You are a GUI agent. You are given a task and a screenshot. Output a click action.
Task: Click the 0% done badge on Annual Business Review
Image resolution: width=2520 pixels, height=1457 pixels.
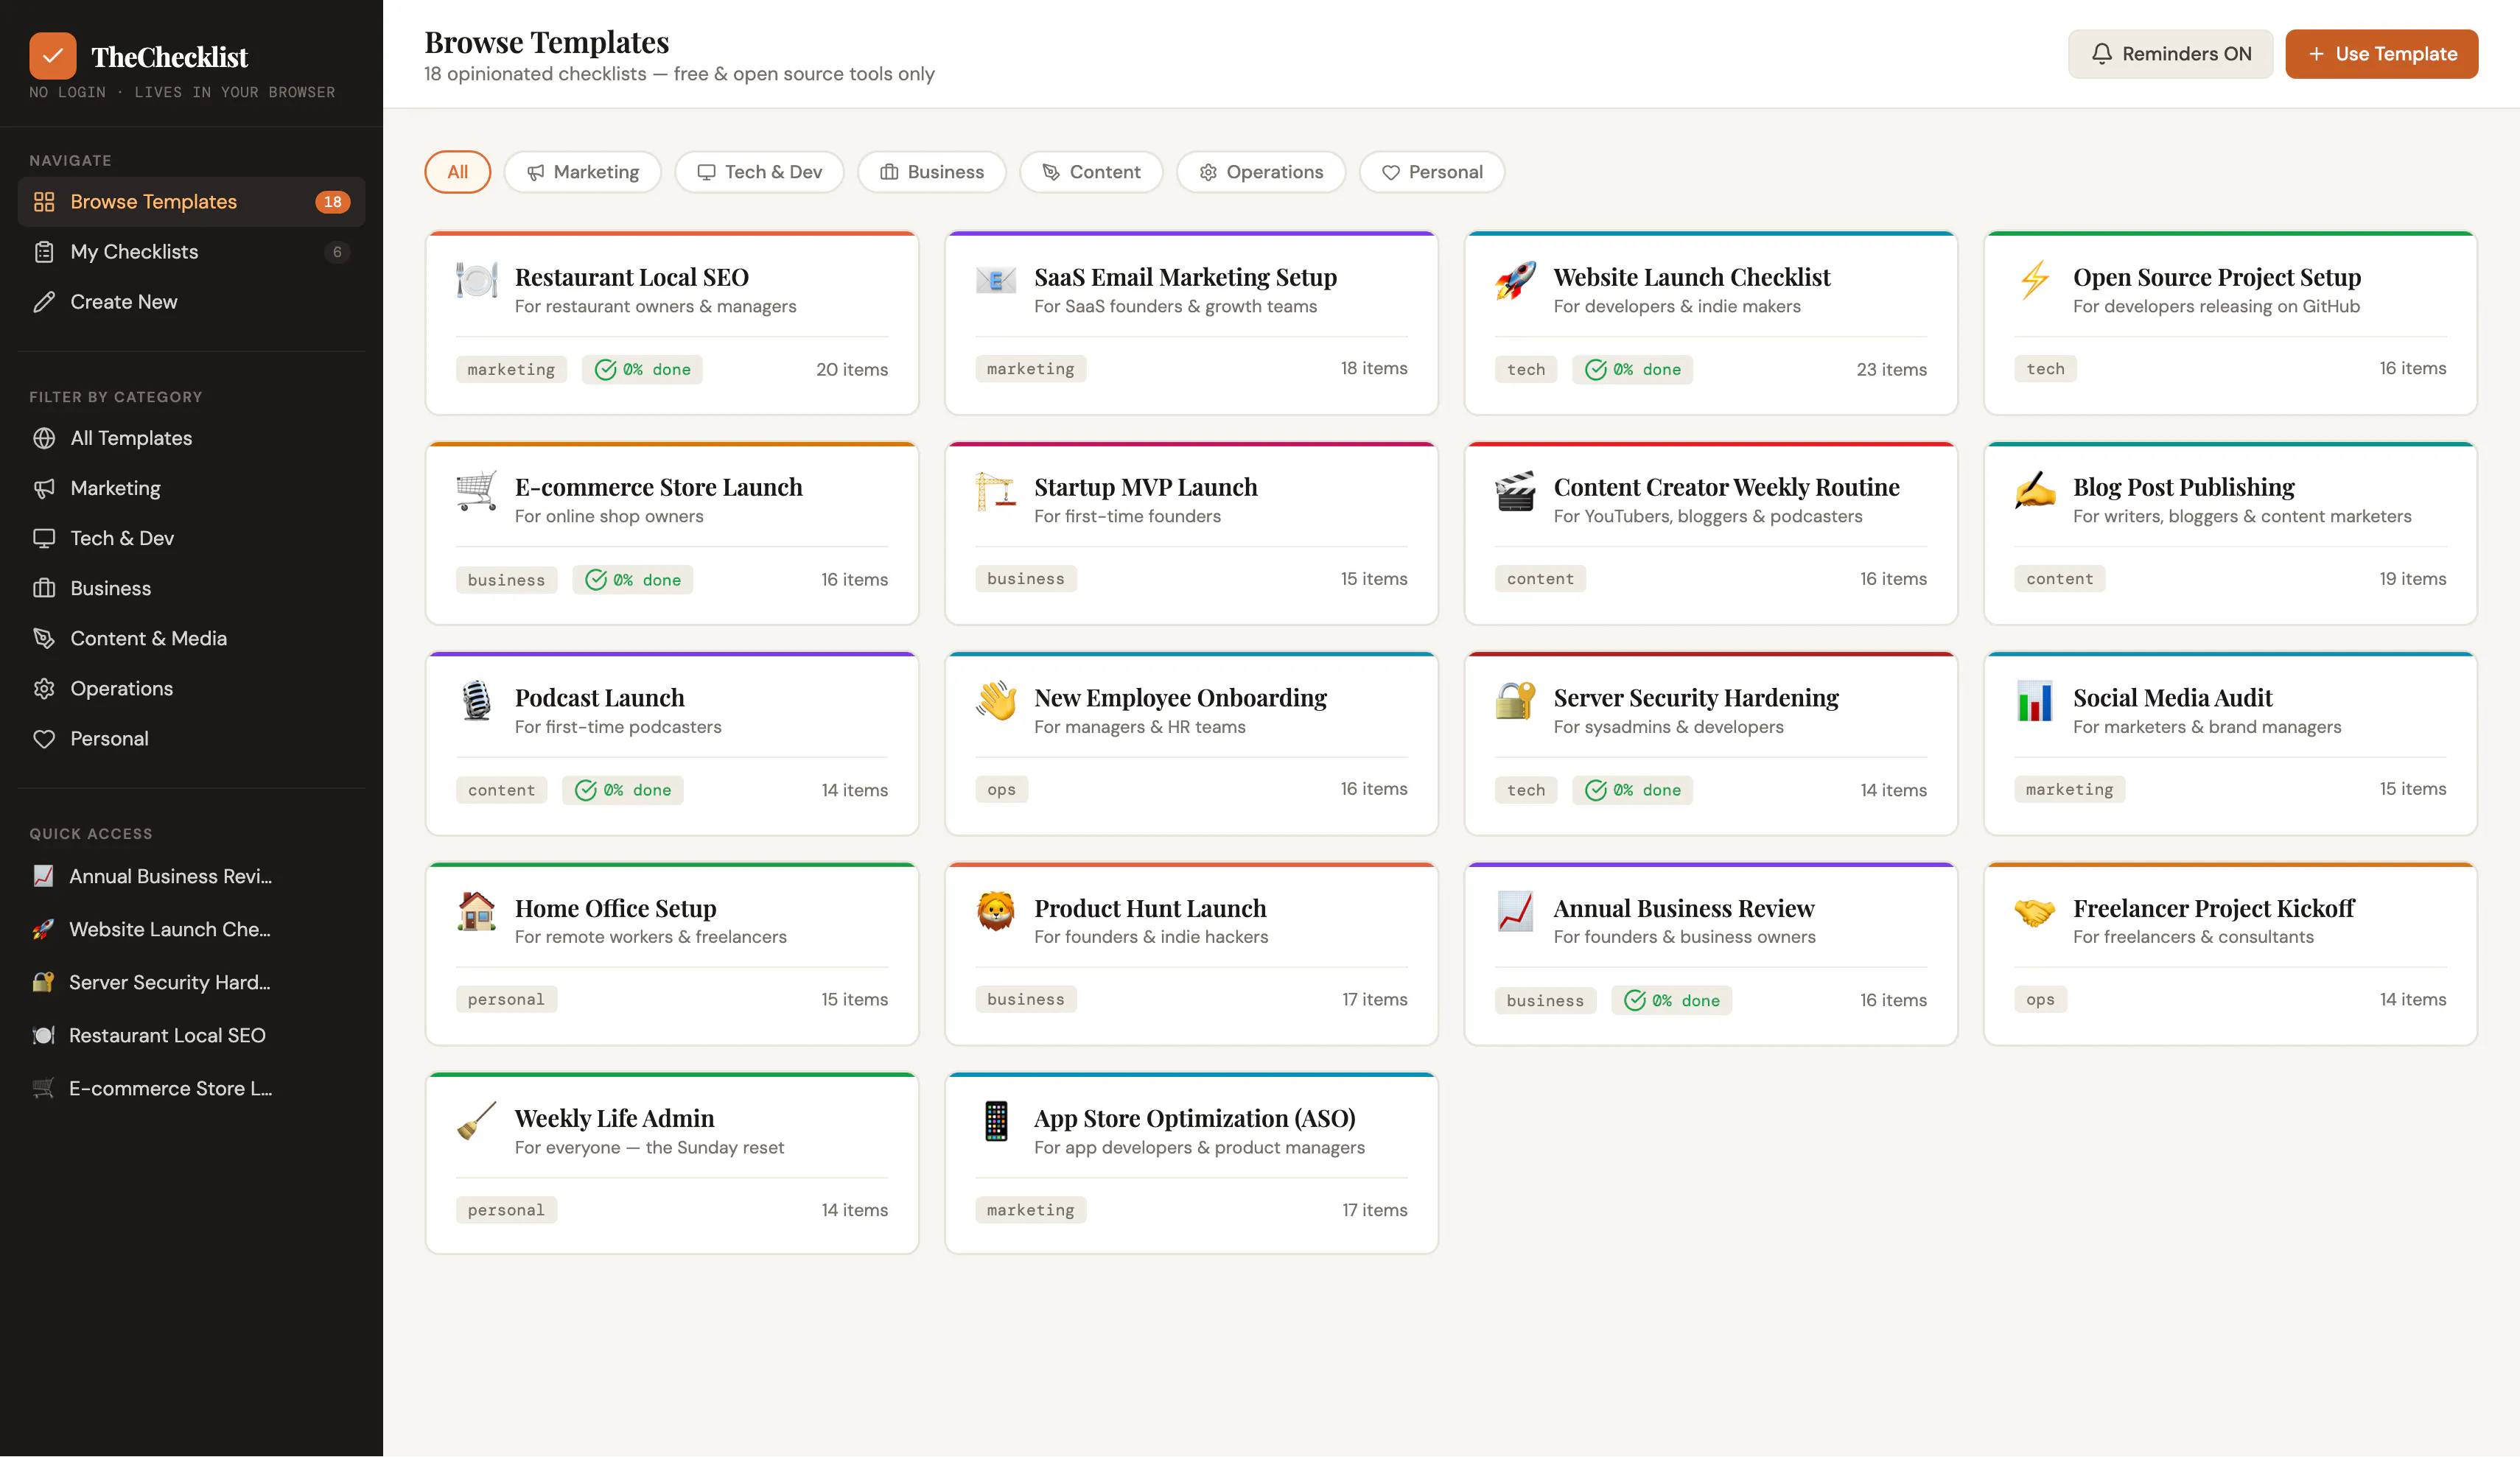pos(1671,1000)
